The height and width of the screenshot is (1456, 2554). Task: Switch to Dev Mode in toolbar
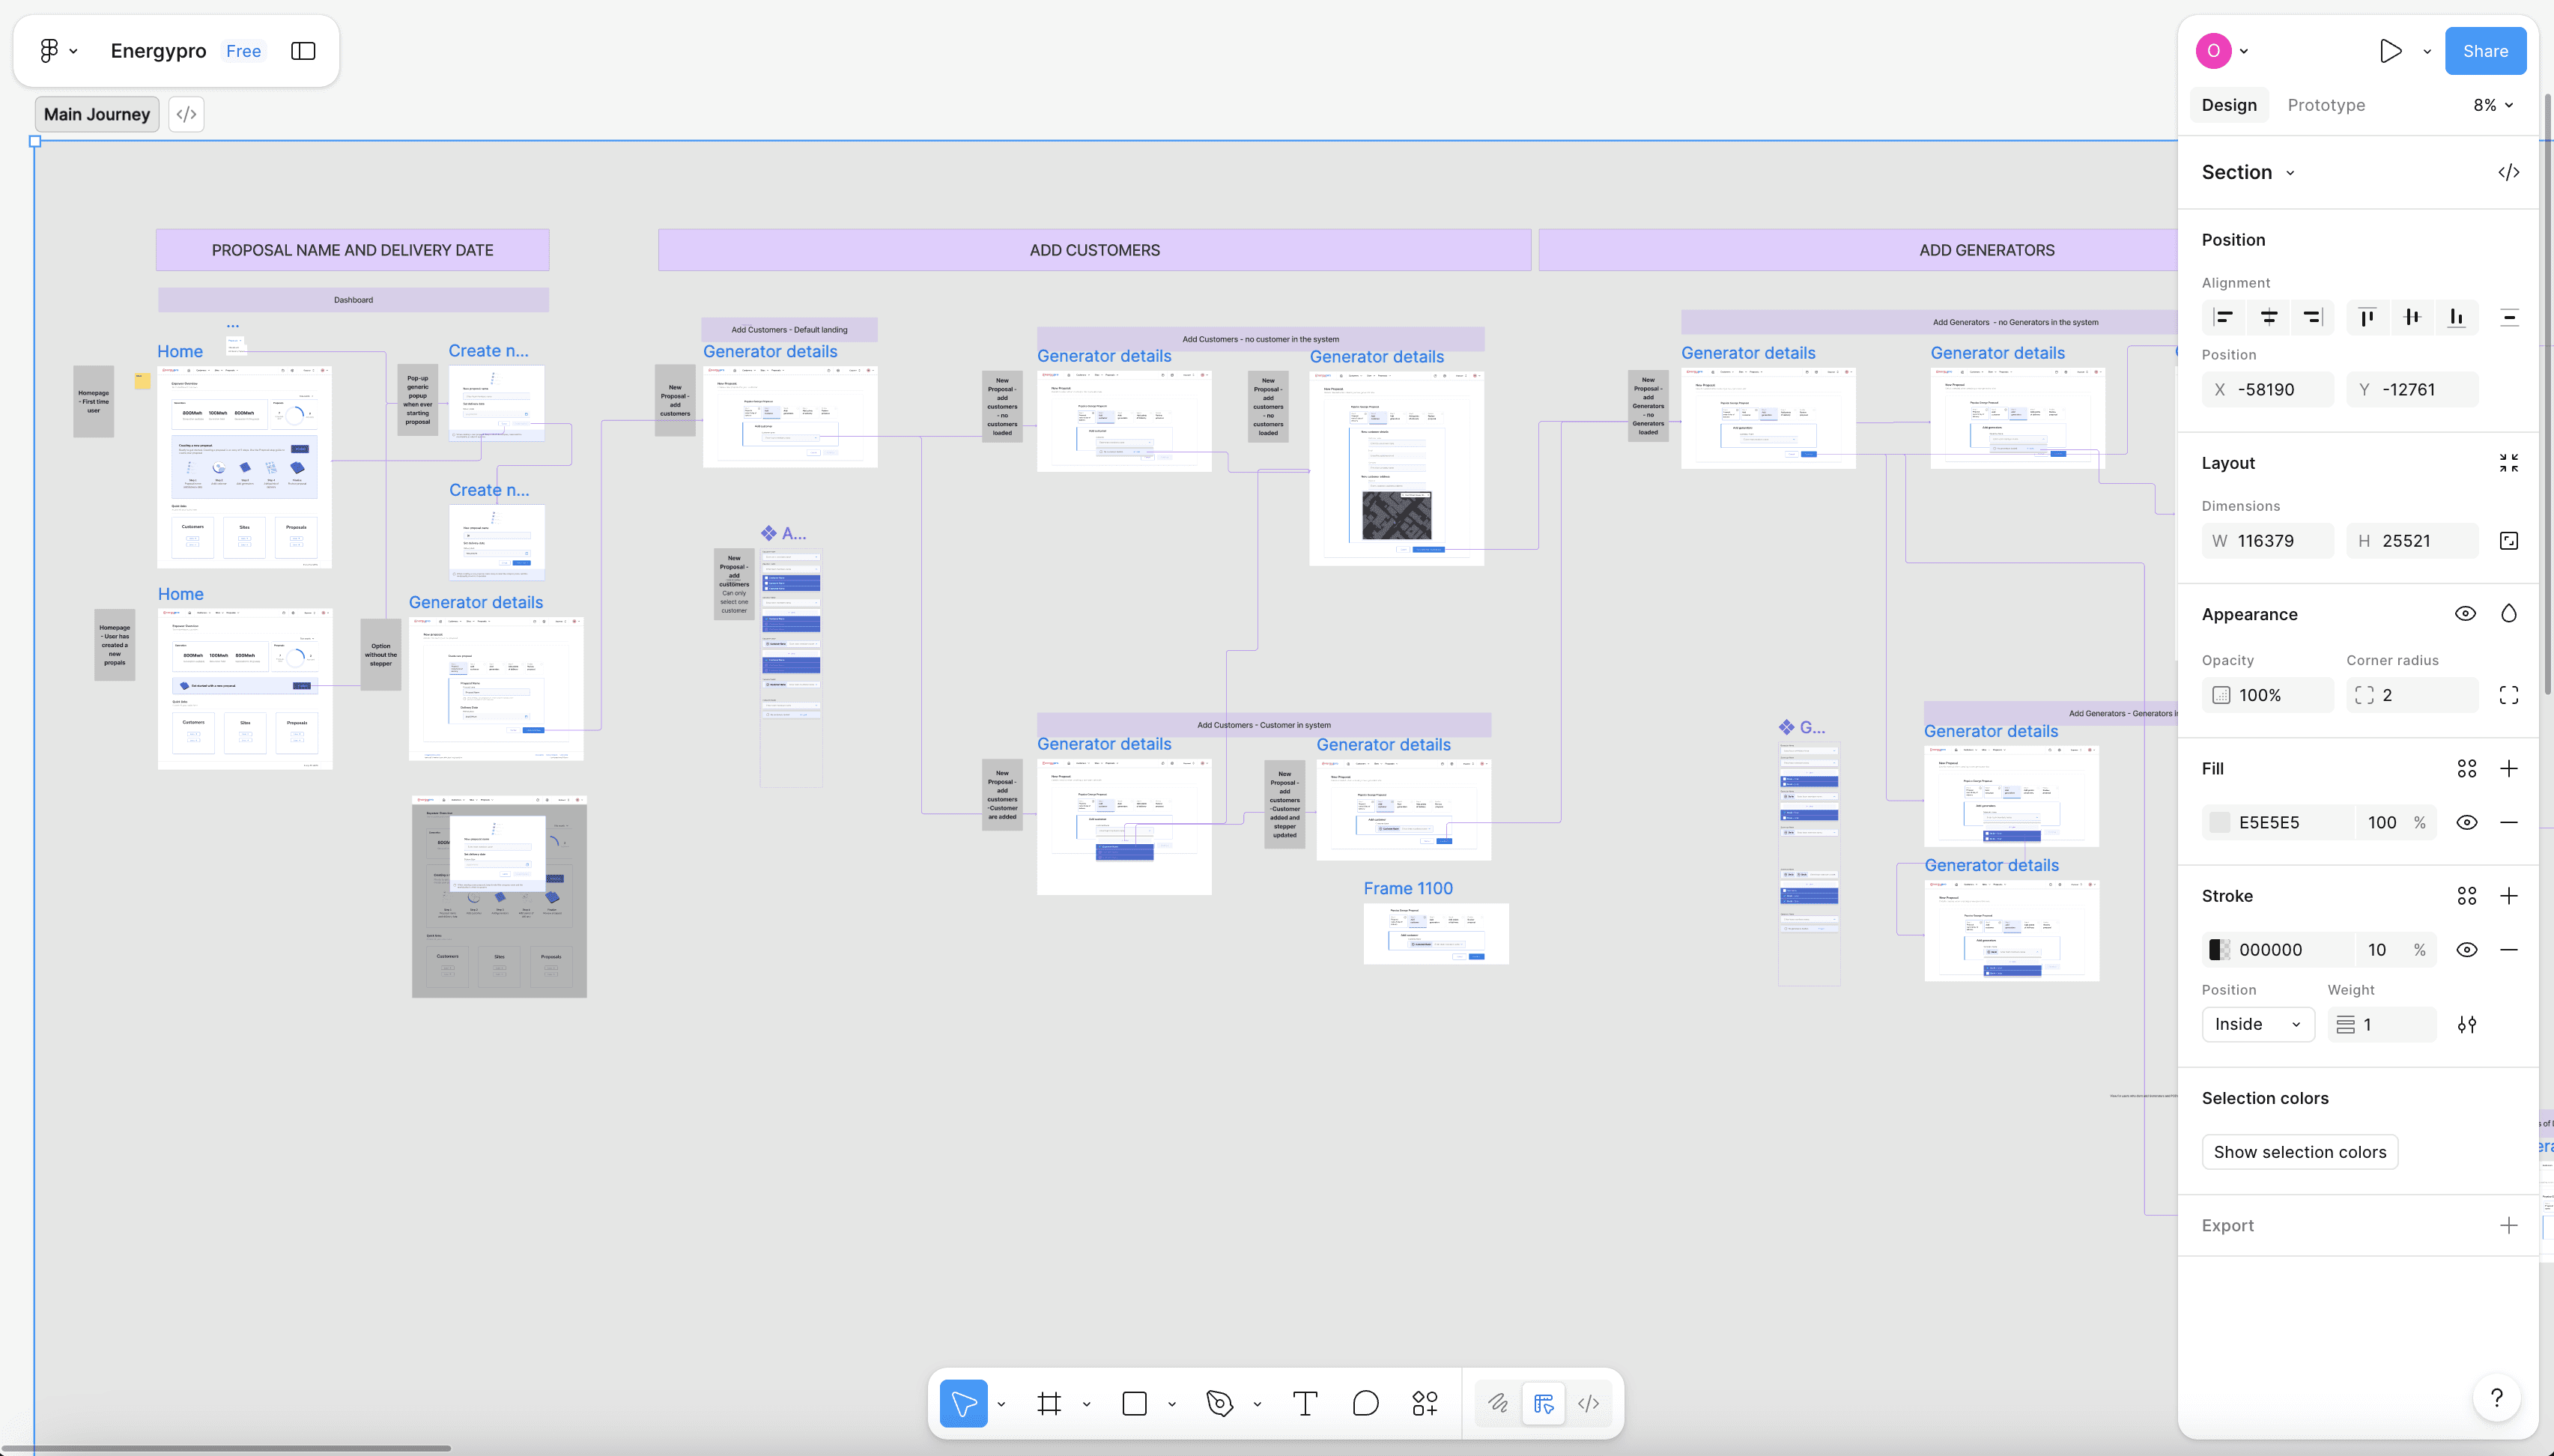tap(1588, 1403)
